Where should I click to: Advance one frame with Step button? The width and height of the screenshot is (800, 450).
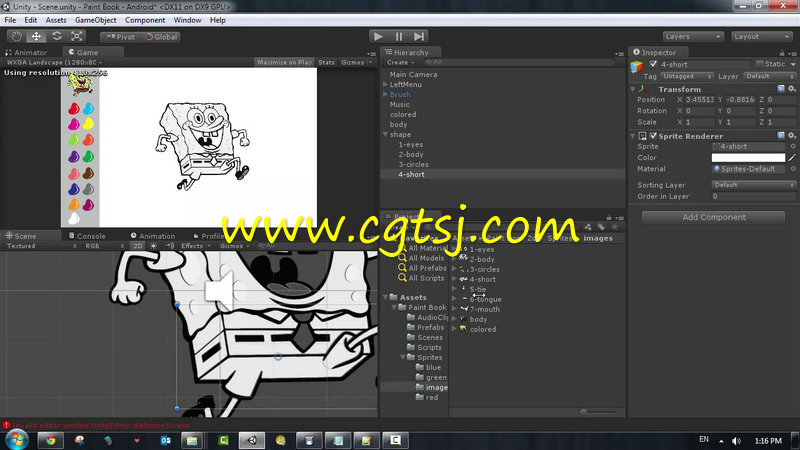point(419,36)
